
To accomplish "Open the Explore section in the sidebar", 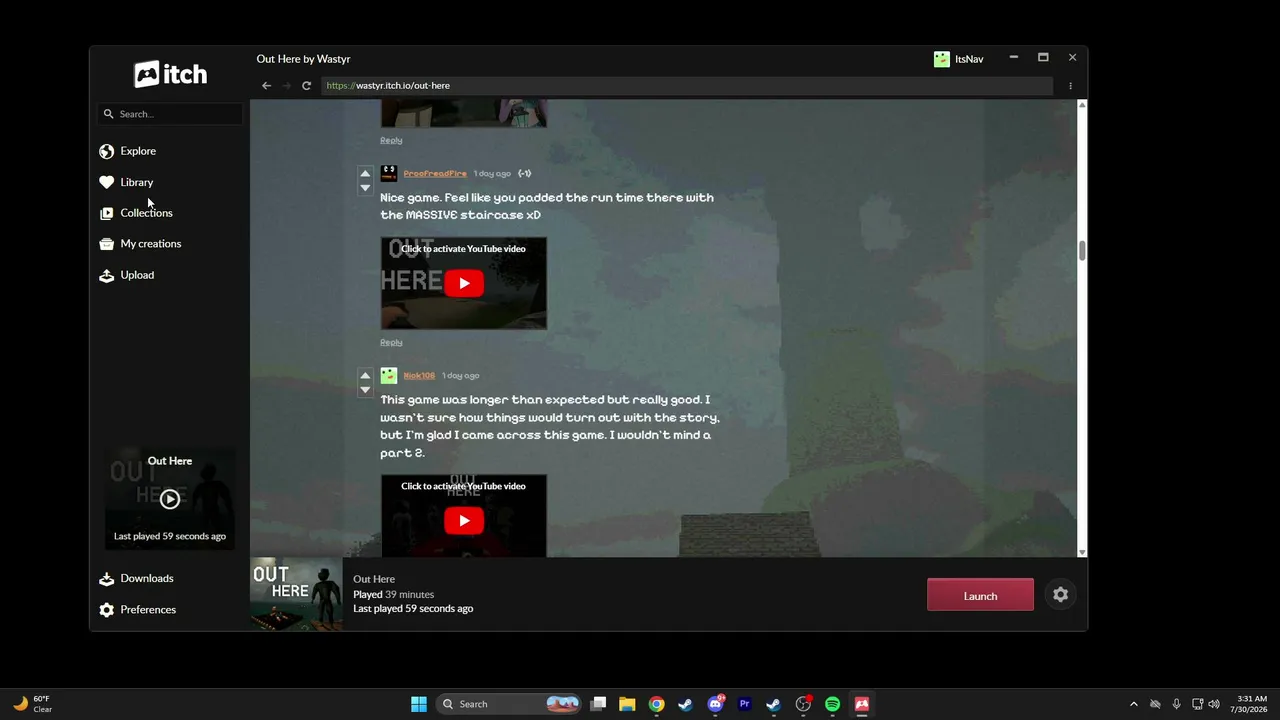I will coord(138,151).
